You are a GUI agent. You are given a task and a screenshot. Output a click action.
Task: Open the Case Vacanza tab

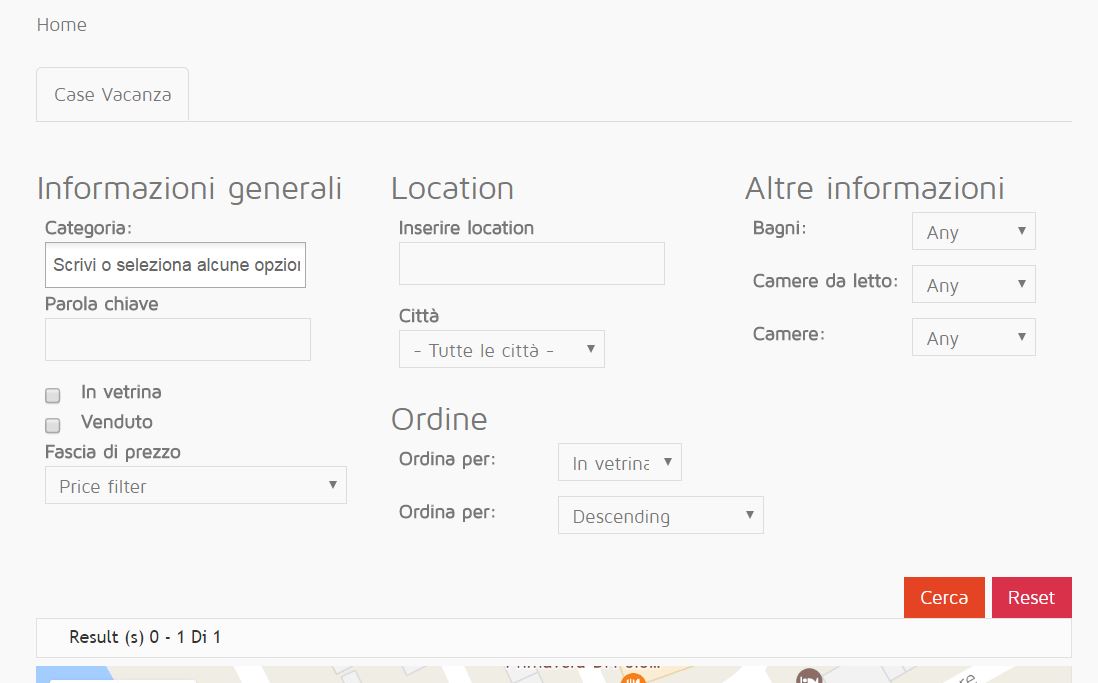pyautogui.click(x=113, y=95)
